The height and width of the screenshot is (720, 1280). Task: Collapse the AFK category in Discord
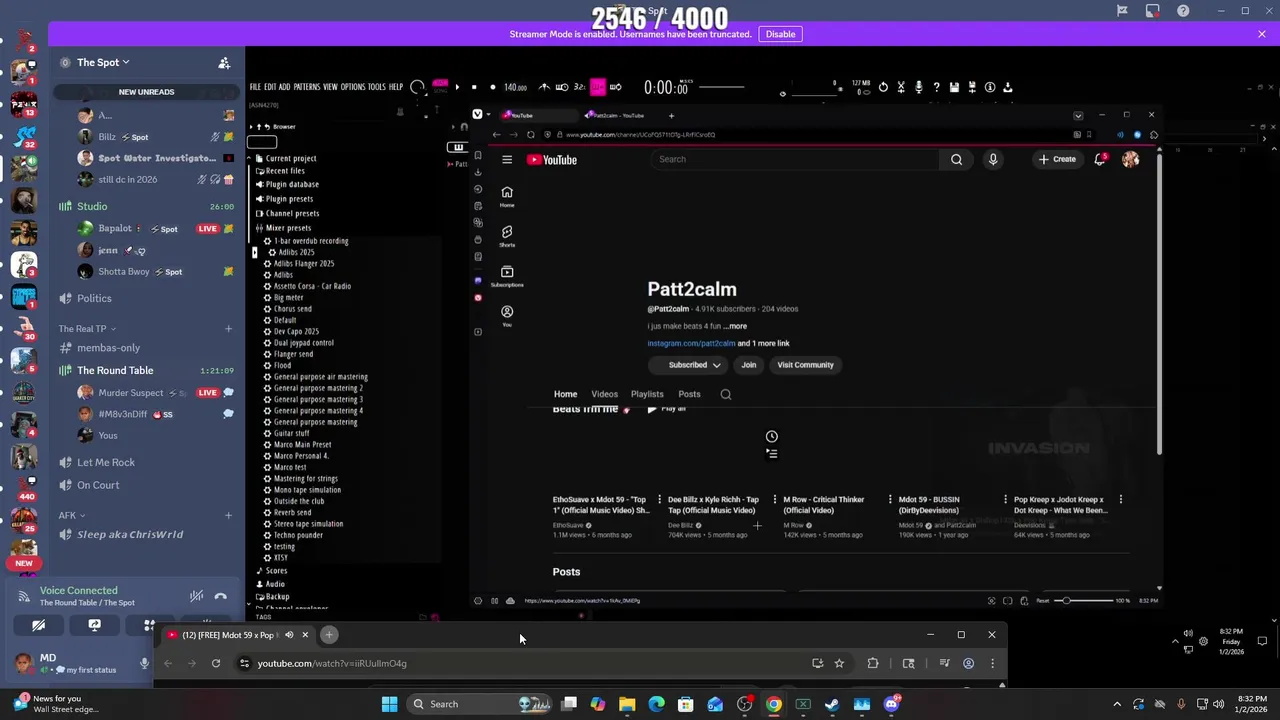tap(71, 516)
